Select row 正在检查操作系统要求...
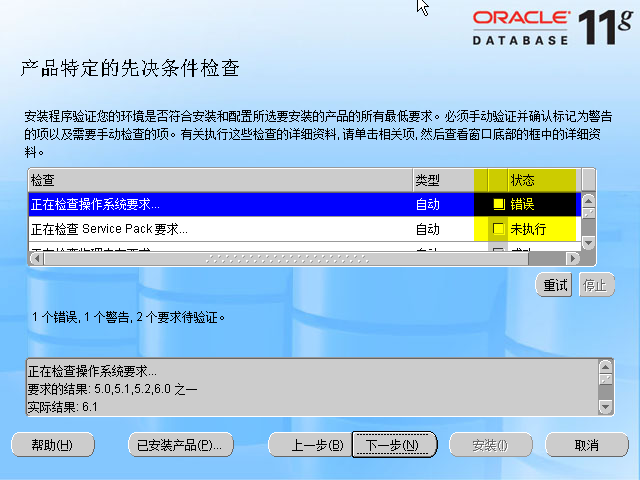 point(304,204)
